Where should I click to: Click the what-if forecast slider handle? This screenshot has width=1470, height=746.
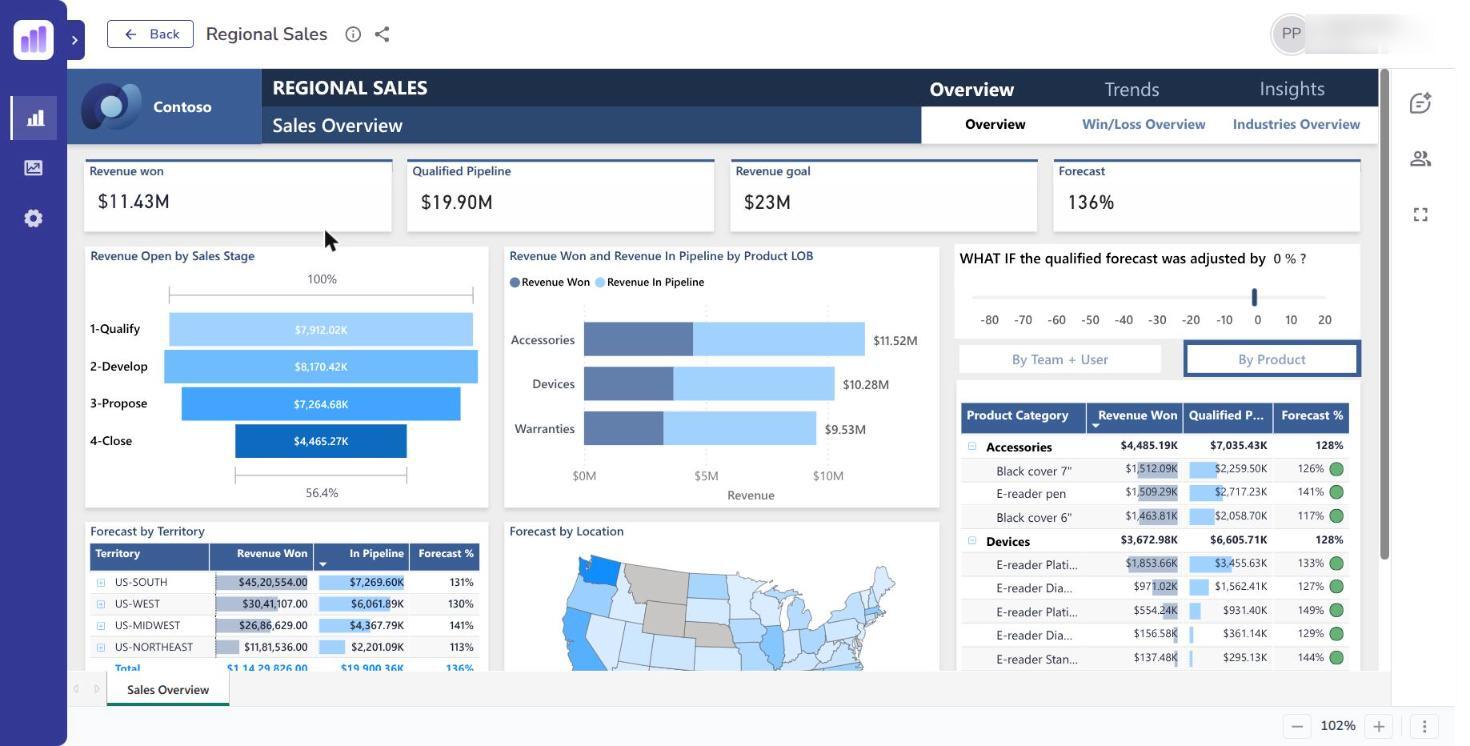click(1254, 297)
